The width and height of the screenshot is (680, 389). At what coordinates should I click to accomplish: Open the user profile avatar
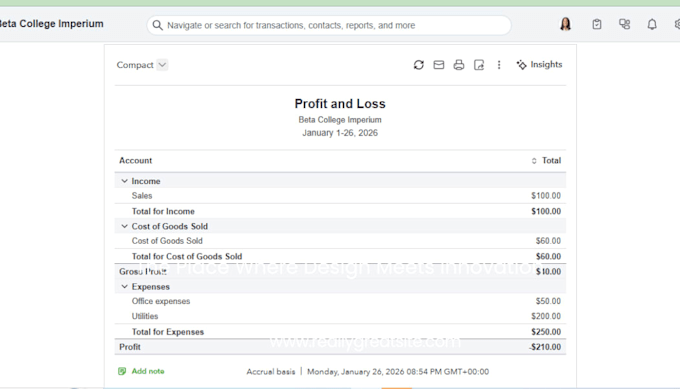(565, 24)
